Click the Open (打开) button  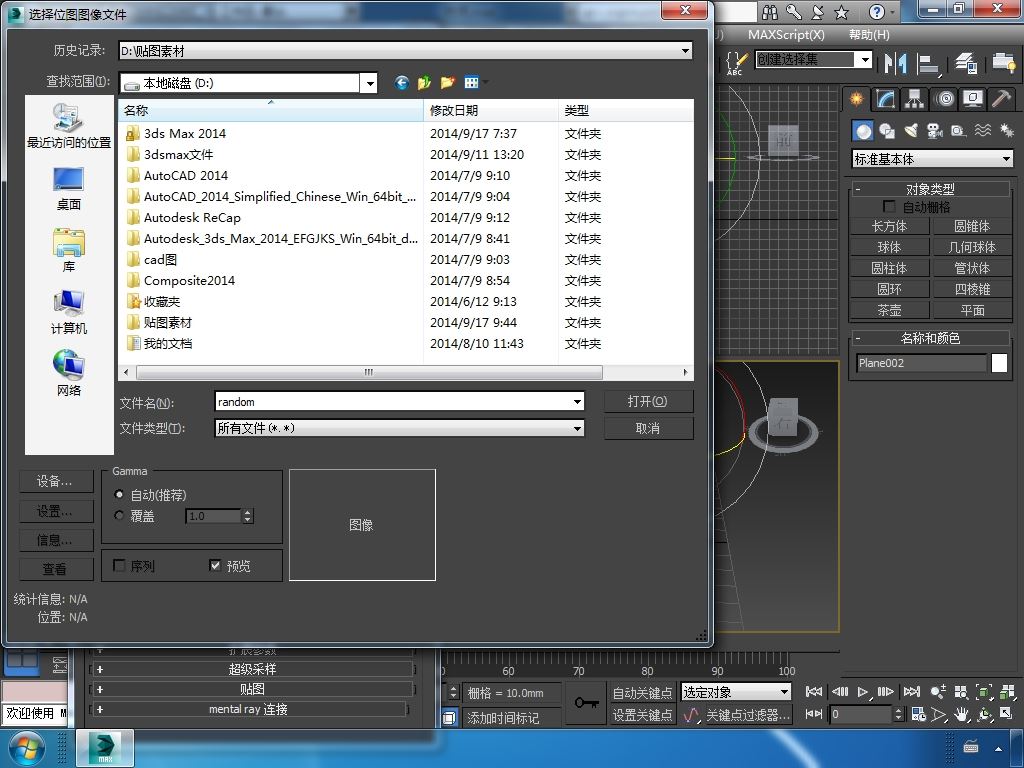click(x=648, y=401)
